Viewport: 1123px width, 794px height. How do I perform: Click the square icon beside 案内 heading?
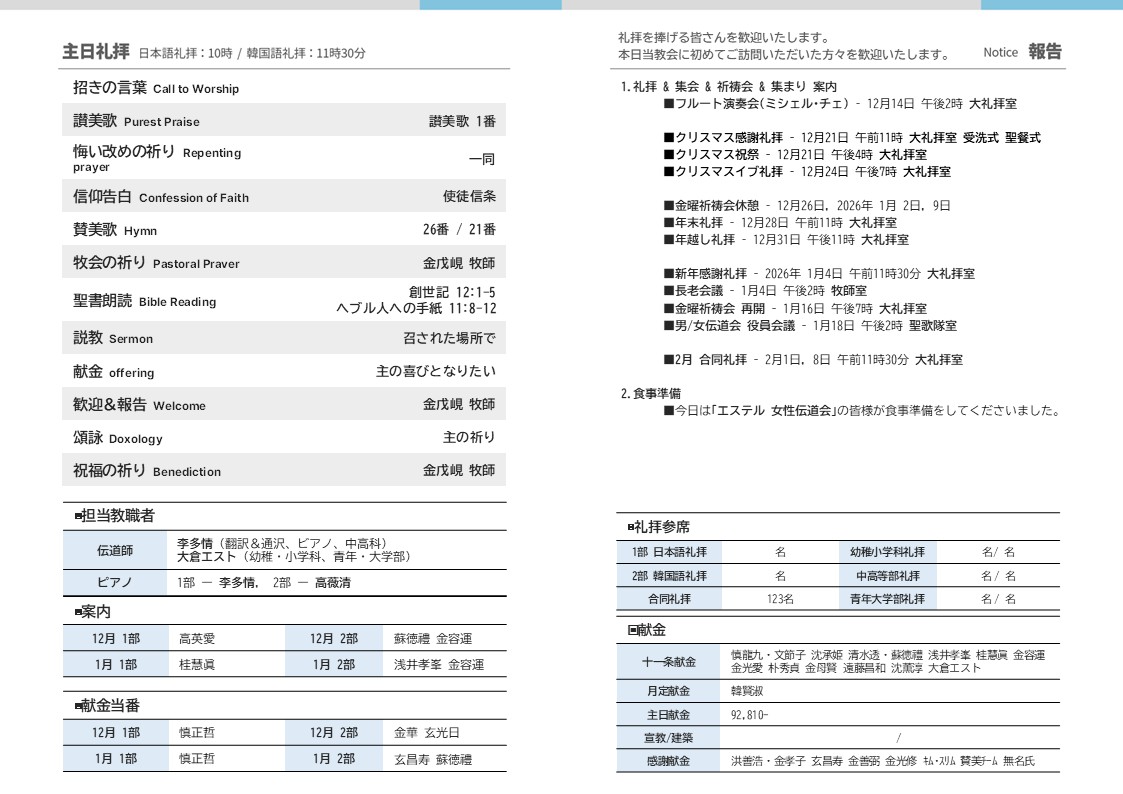(78, 611)
